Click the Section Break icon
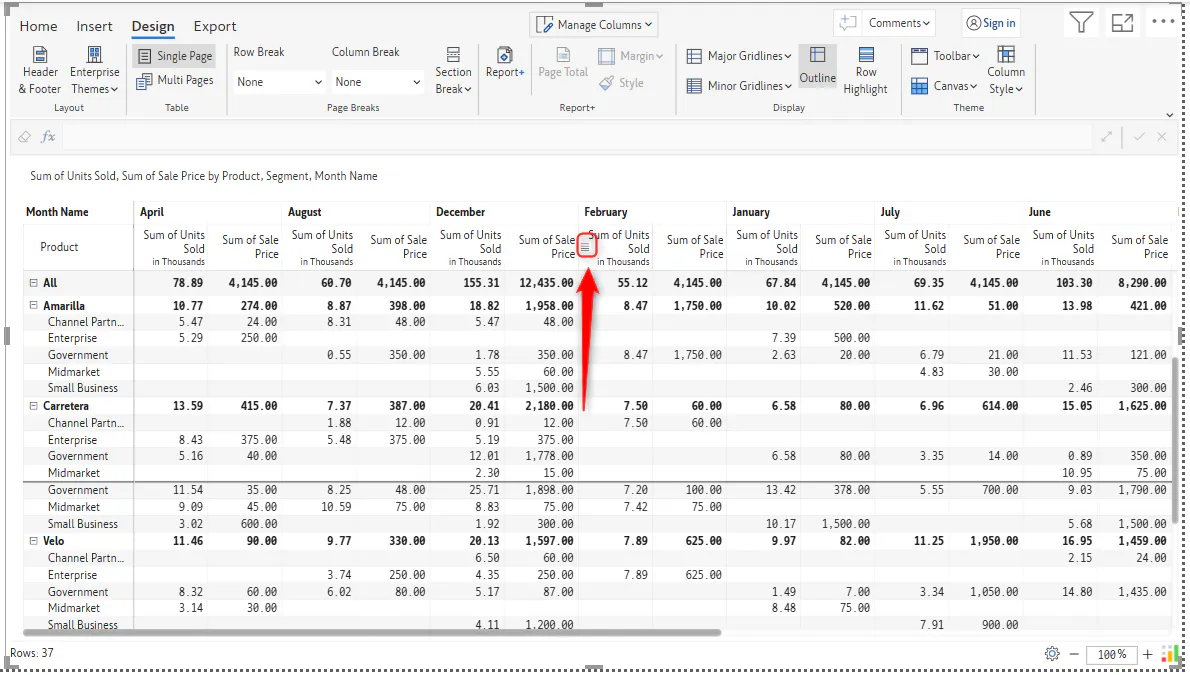Screen dimensions: 1190x675 (x=453, y=55)
